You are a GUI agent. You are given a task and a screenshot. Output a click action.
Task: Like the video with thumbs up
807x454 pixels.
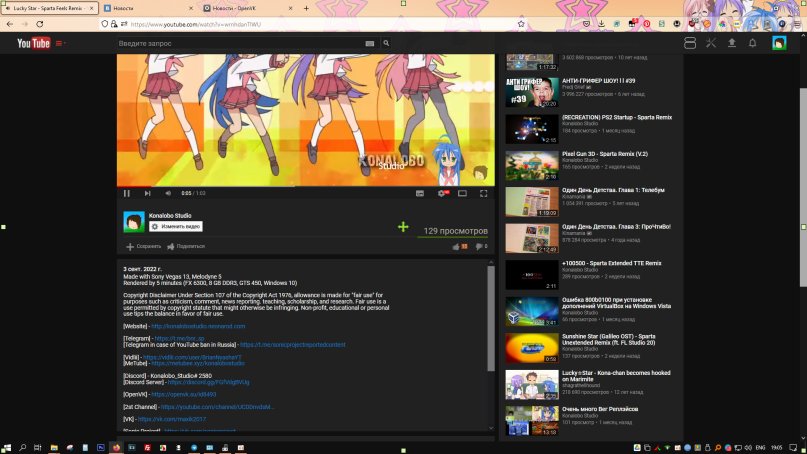(458, 246)
